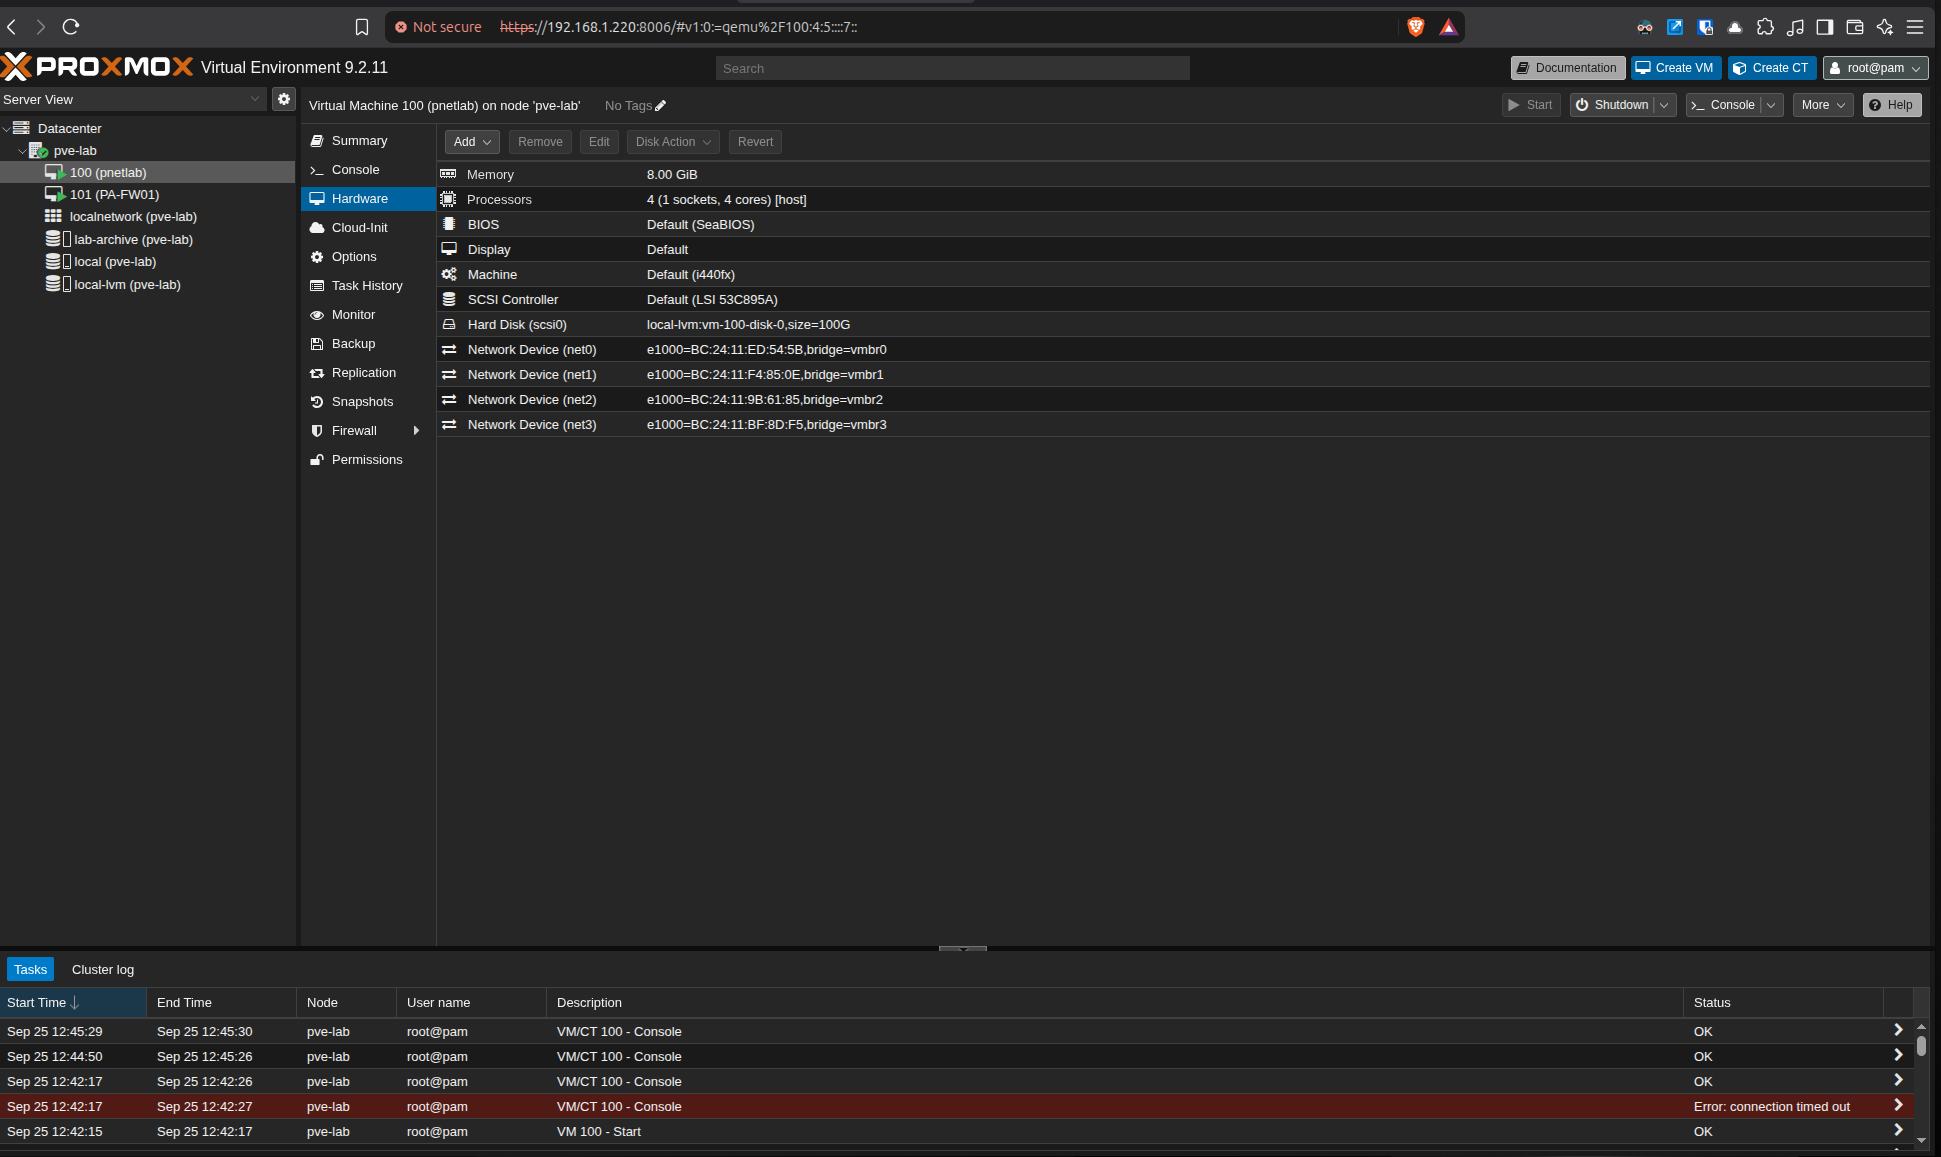Click the Brave wallet icon
The image size is (1941, 1157).
[x=1855, y=27]
